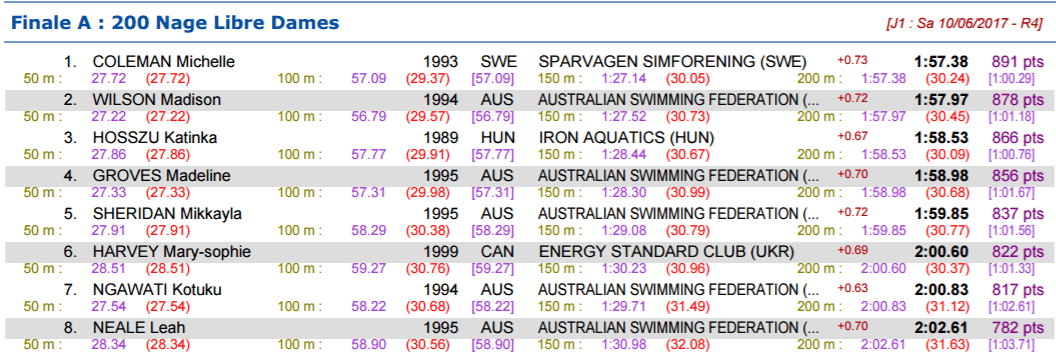The image size is (1056, 362).
Task: Click the session tag J1 : Sa 10/06/2017 - R4
Action: click(x=965, y=24)
